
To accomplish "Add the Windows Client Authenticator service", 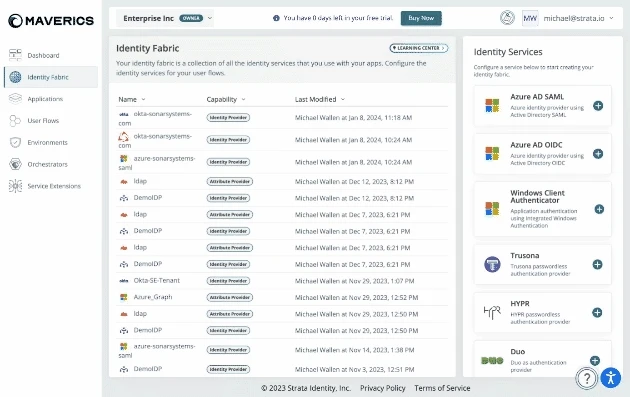I will 599,209.
